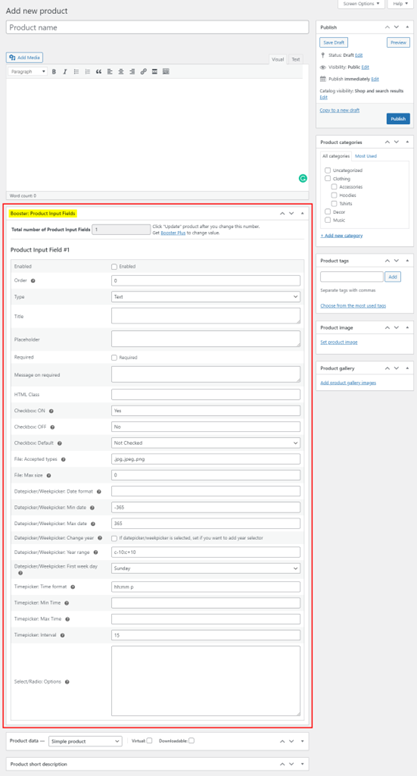Check the Required checkbox
Image resolution: width=417 pixels, height=776 pixels.
click(114, 357)
